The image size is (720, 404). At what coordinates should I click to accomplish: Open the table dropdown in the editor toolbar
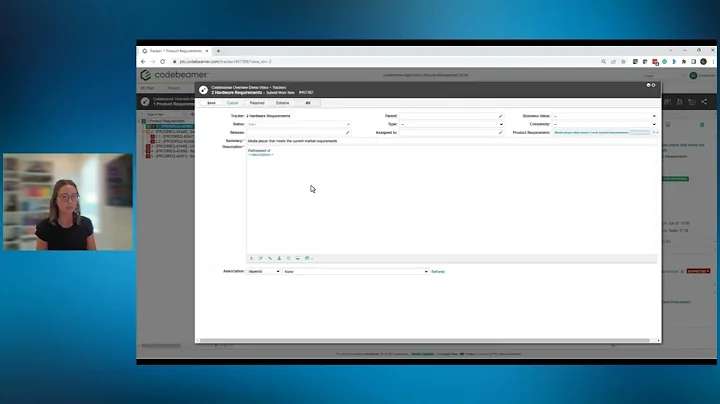point(309,258)
